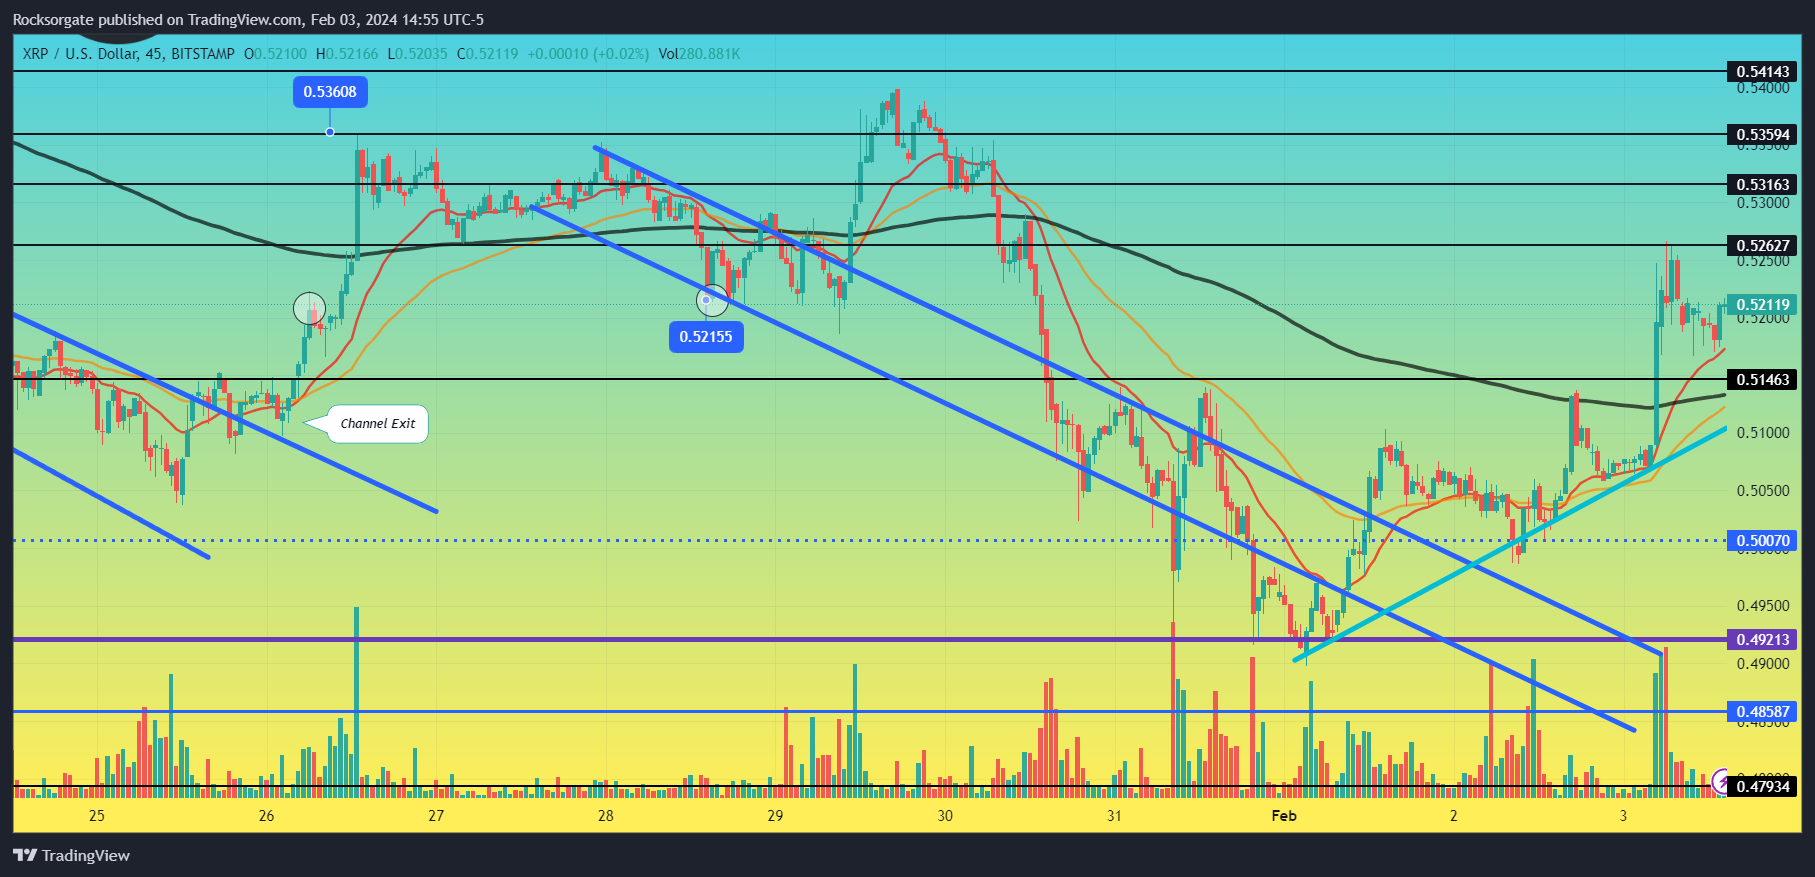Click the 0.53000 axis tick

click(1763, 203)
